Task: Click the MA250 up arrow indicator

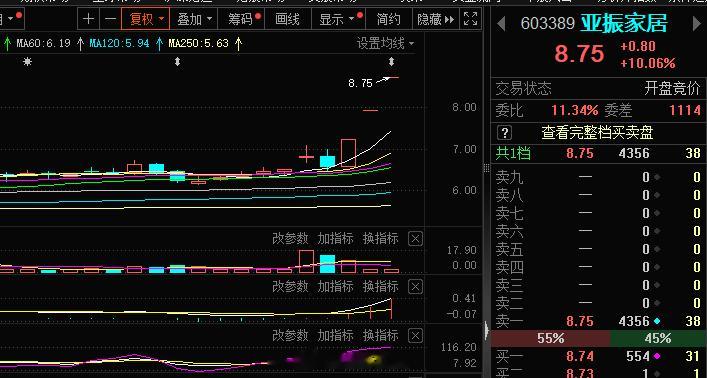Action: pos(239,44)
